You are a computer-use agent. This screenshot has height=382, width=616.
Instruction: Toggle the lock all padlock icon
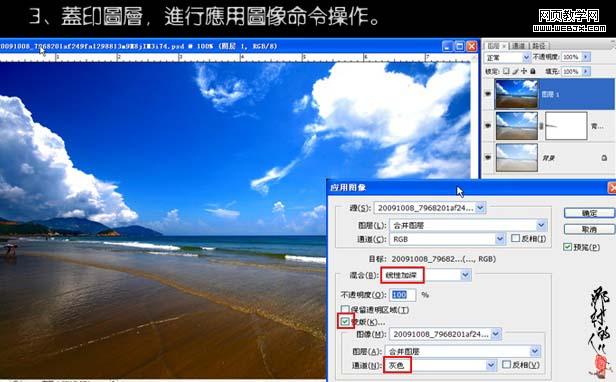tap(533, 71)
